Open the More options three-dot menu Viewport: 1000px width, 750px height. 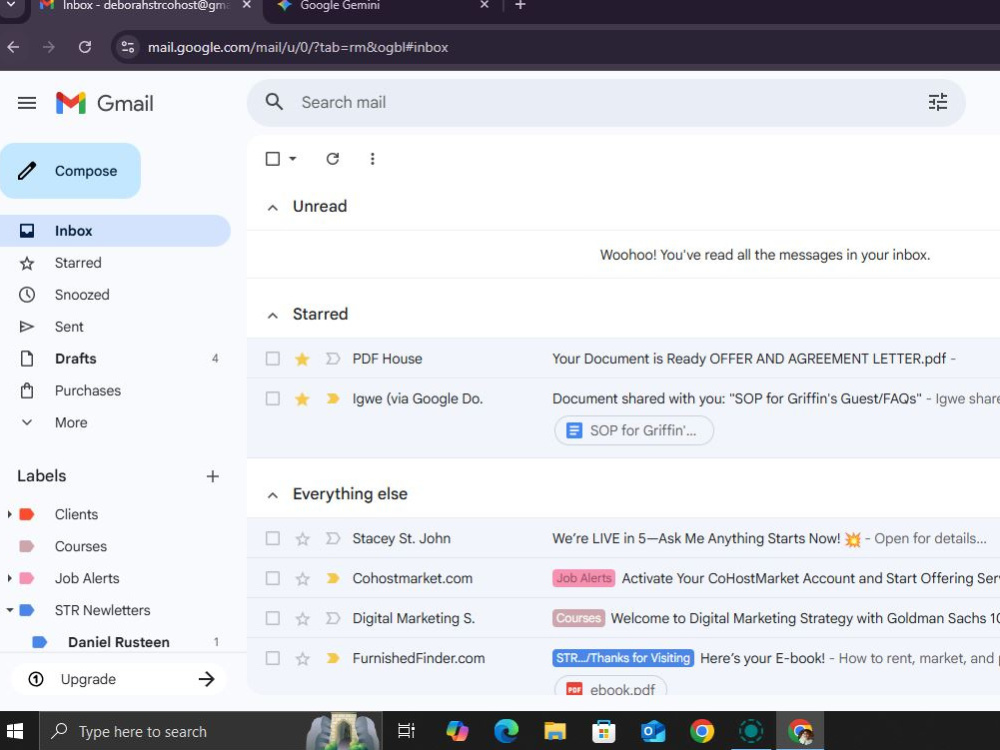372,159
